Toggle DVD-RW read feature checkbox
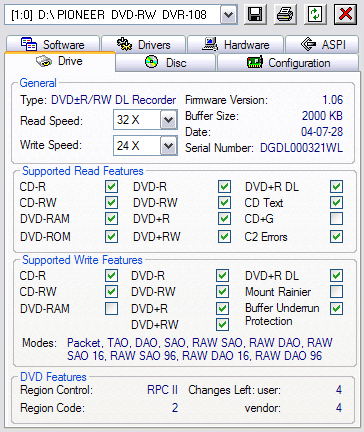The width and height of the screenshot is (364, 432). point(224,202)
